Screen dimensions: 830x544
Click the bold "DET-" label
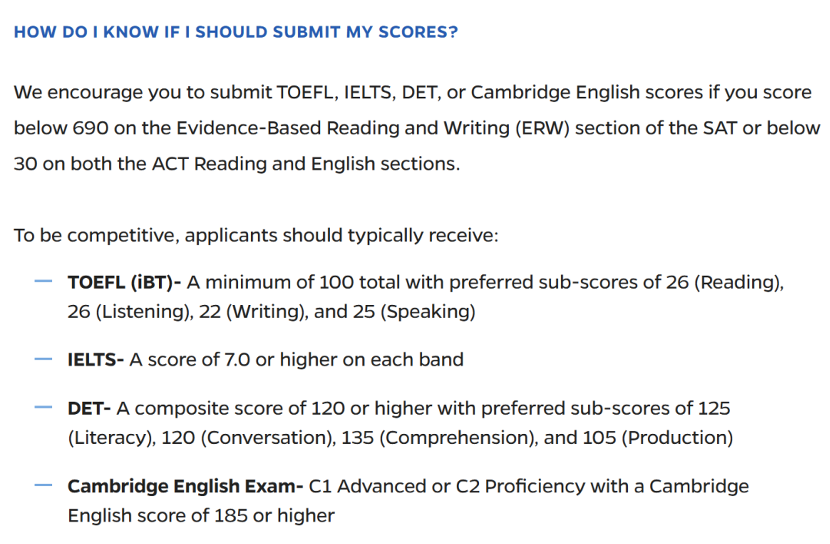coord(89,408)
